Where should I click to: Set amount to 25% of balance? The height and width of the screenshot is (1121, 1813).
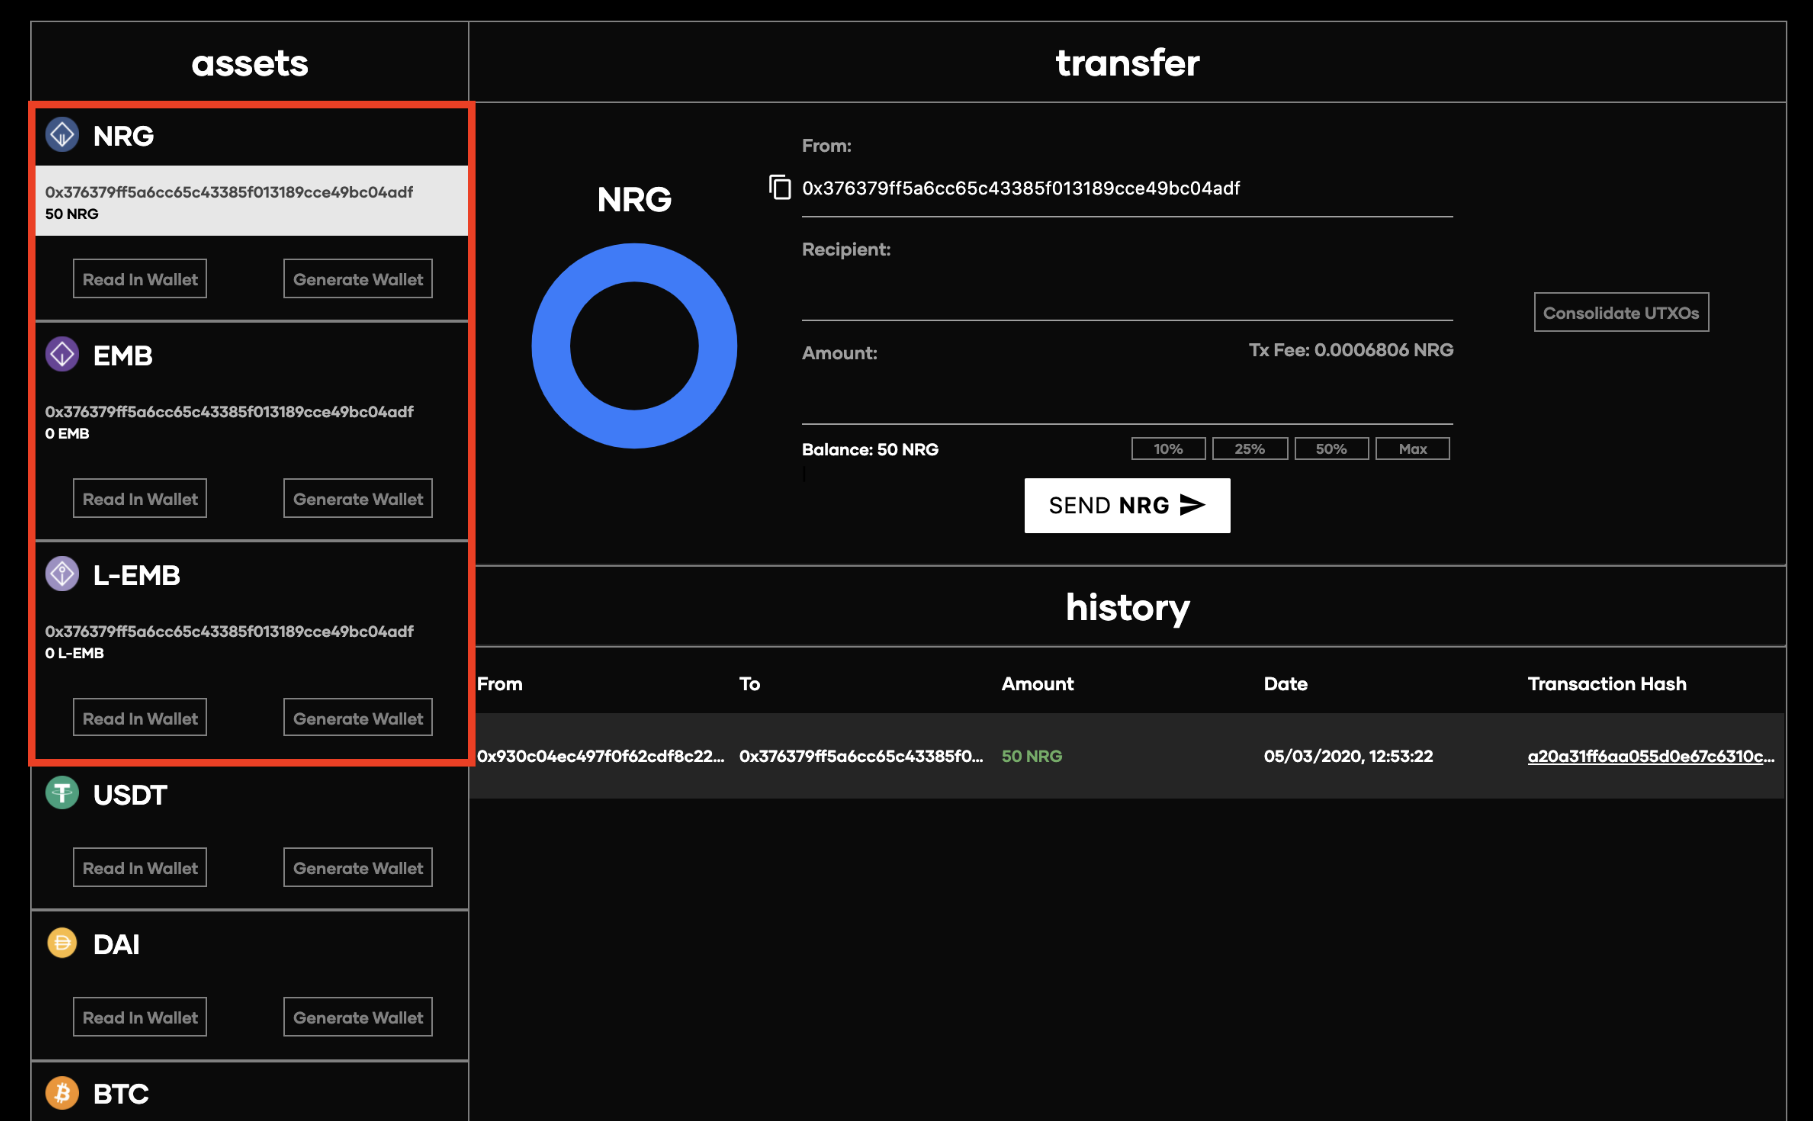[1250, 449]
